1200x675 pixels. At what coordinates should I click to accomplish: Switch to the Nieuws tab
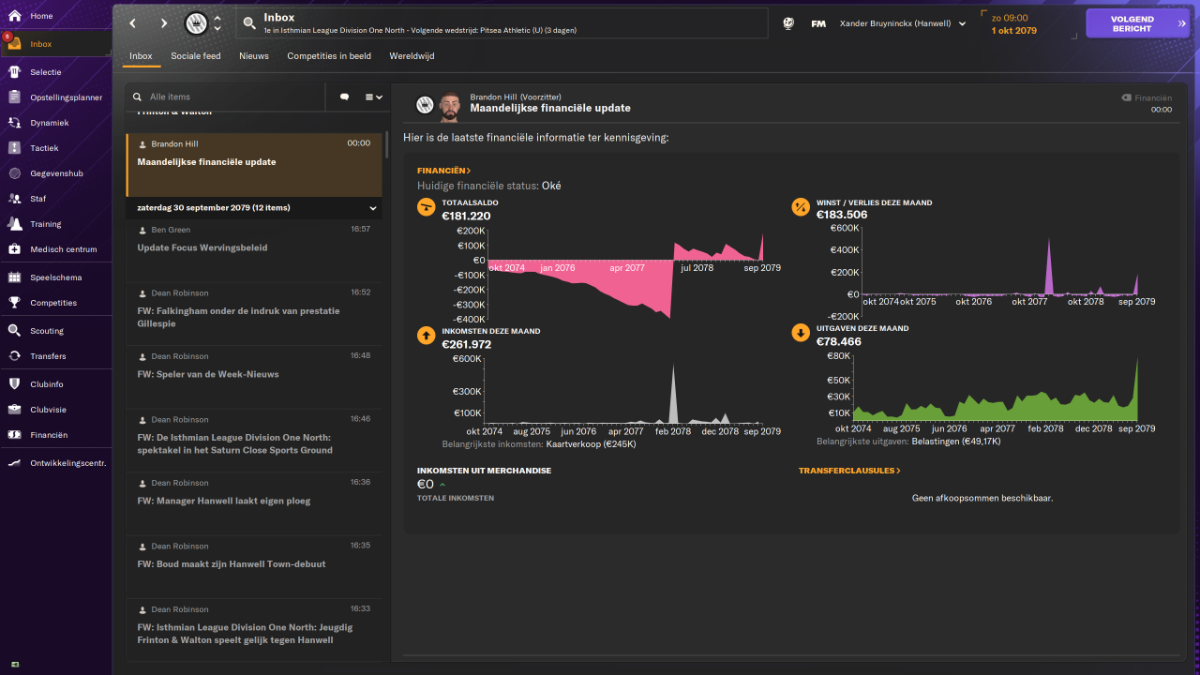(x=254, y=56)
